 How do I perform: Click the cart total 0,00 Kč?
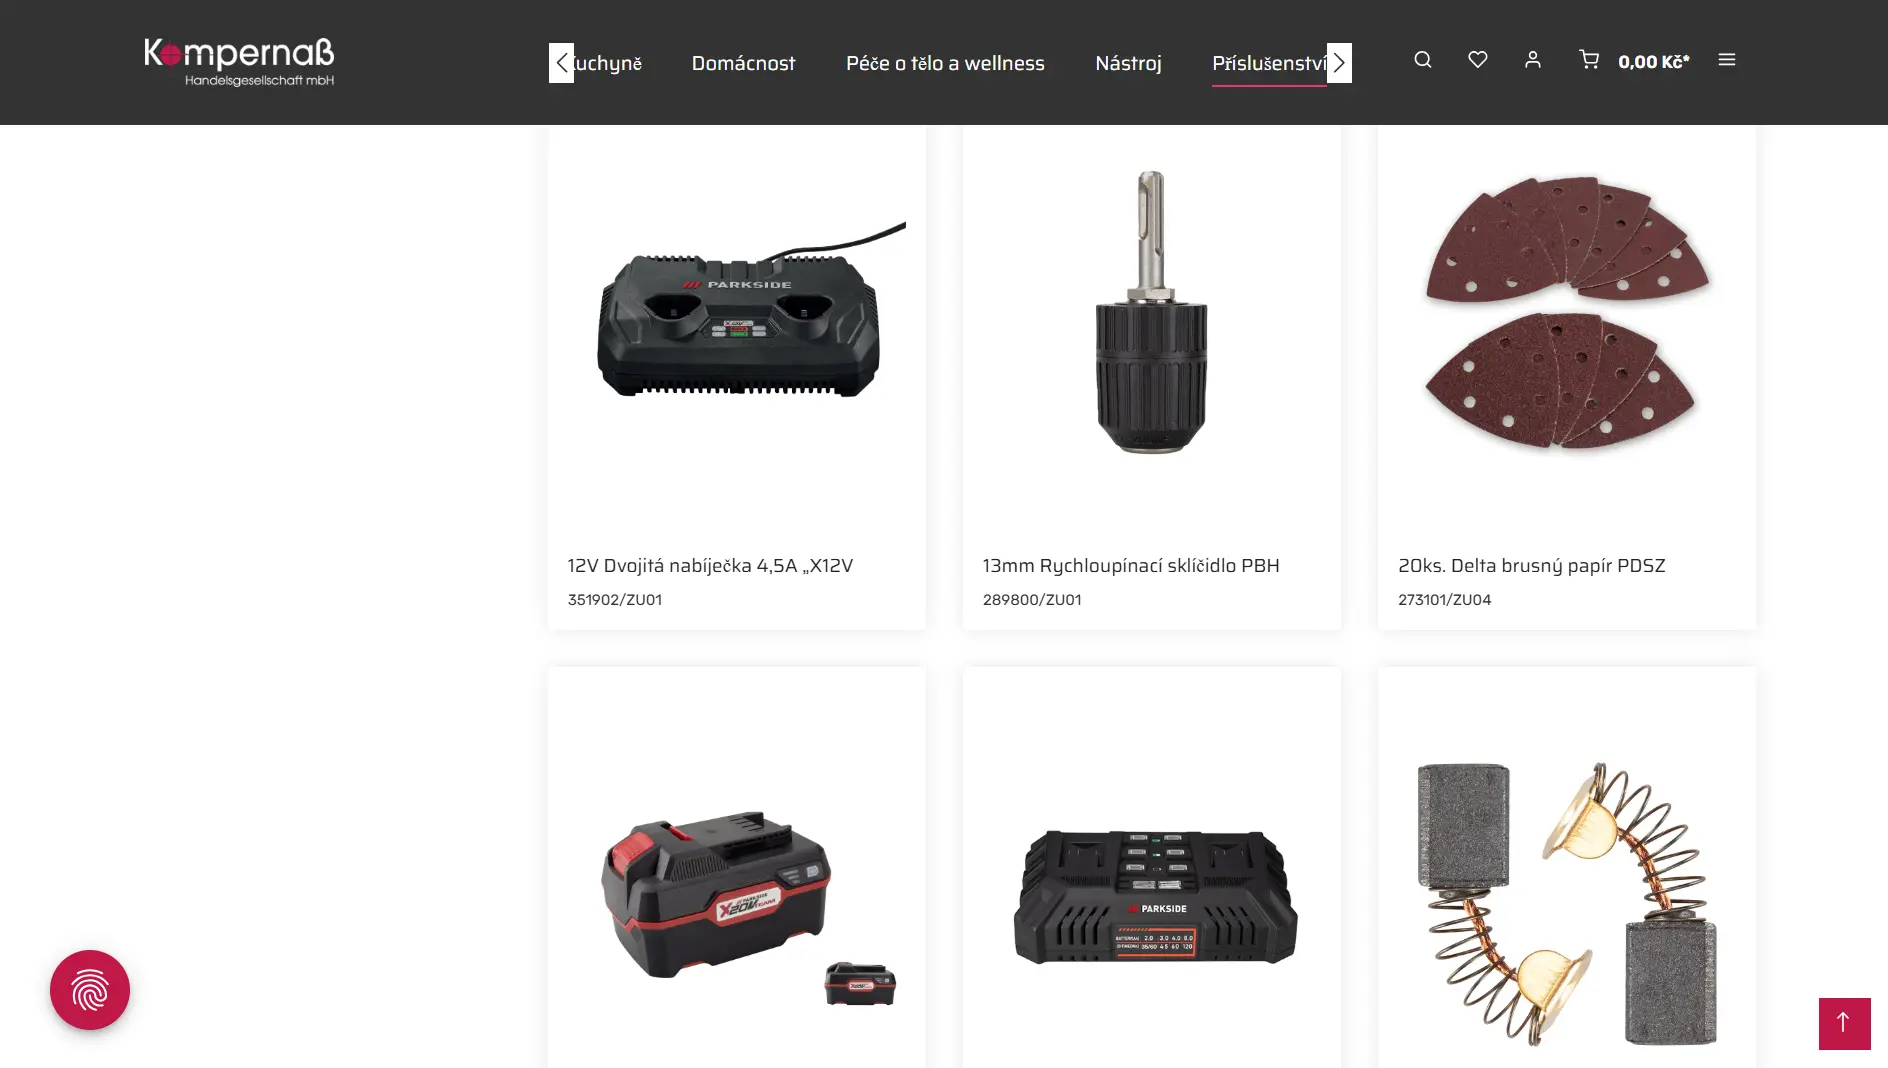click(1653, 61)
